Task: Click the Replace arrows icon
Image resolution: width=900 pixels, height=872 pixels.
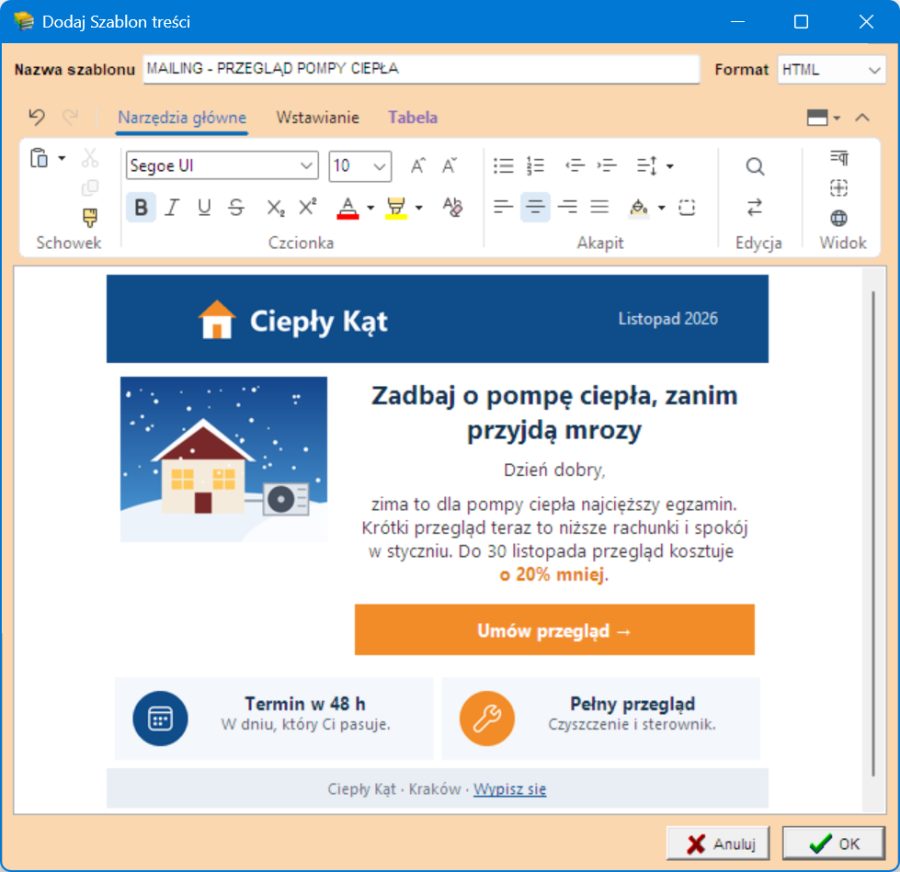Action: tap(755, 207)
